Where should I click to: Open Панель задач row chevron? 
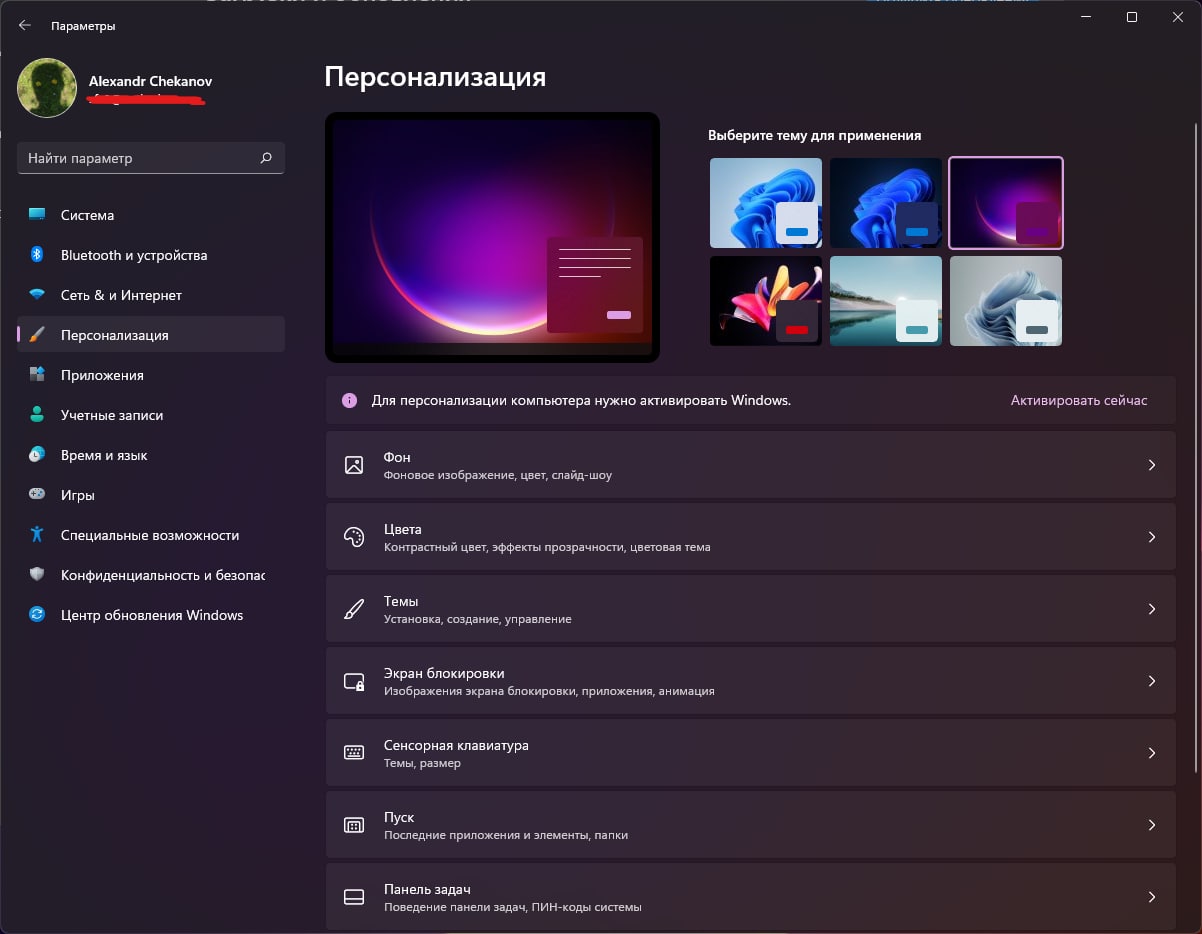[1151, 897]
